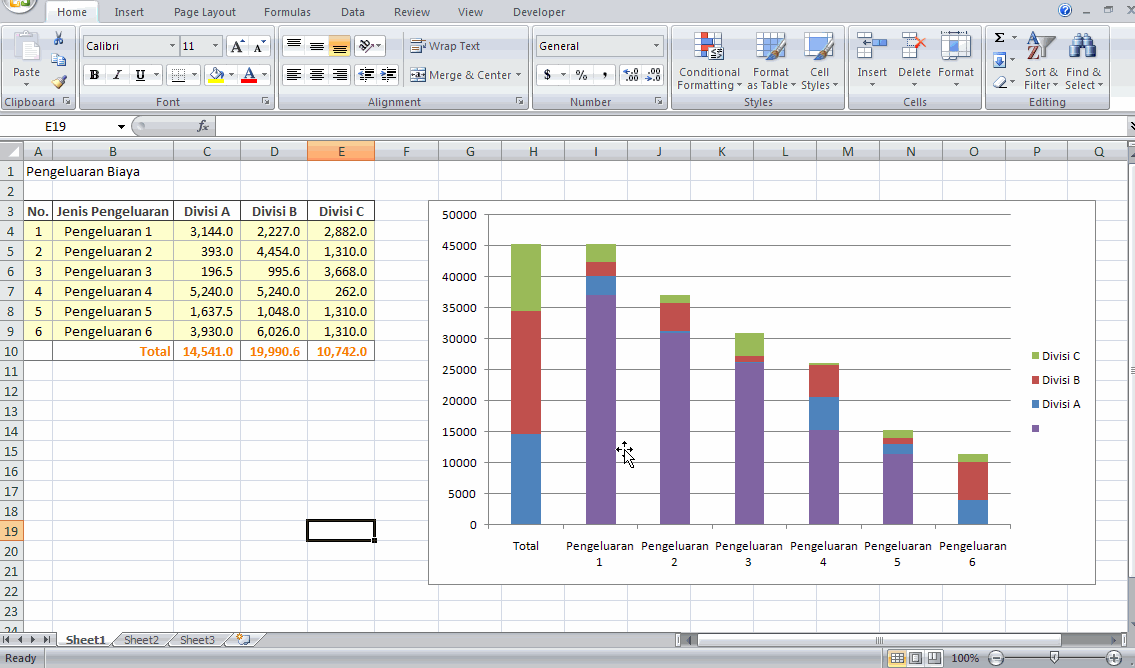
Task: Open Sort & Filter menu
Action: pyautogui.click(x=1041, y=62)
